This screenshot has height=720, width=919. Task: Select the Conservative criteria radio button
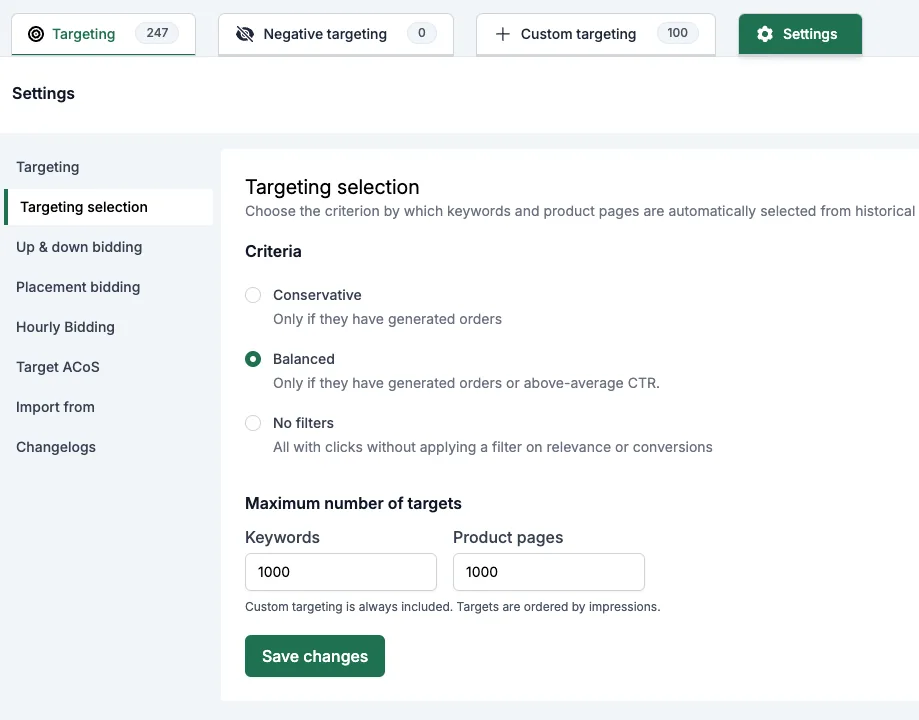pyautogui.click(x=253, y=295)
